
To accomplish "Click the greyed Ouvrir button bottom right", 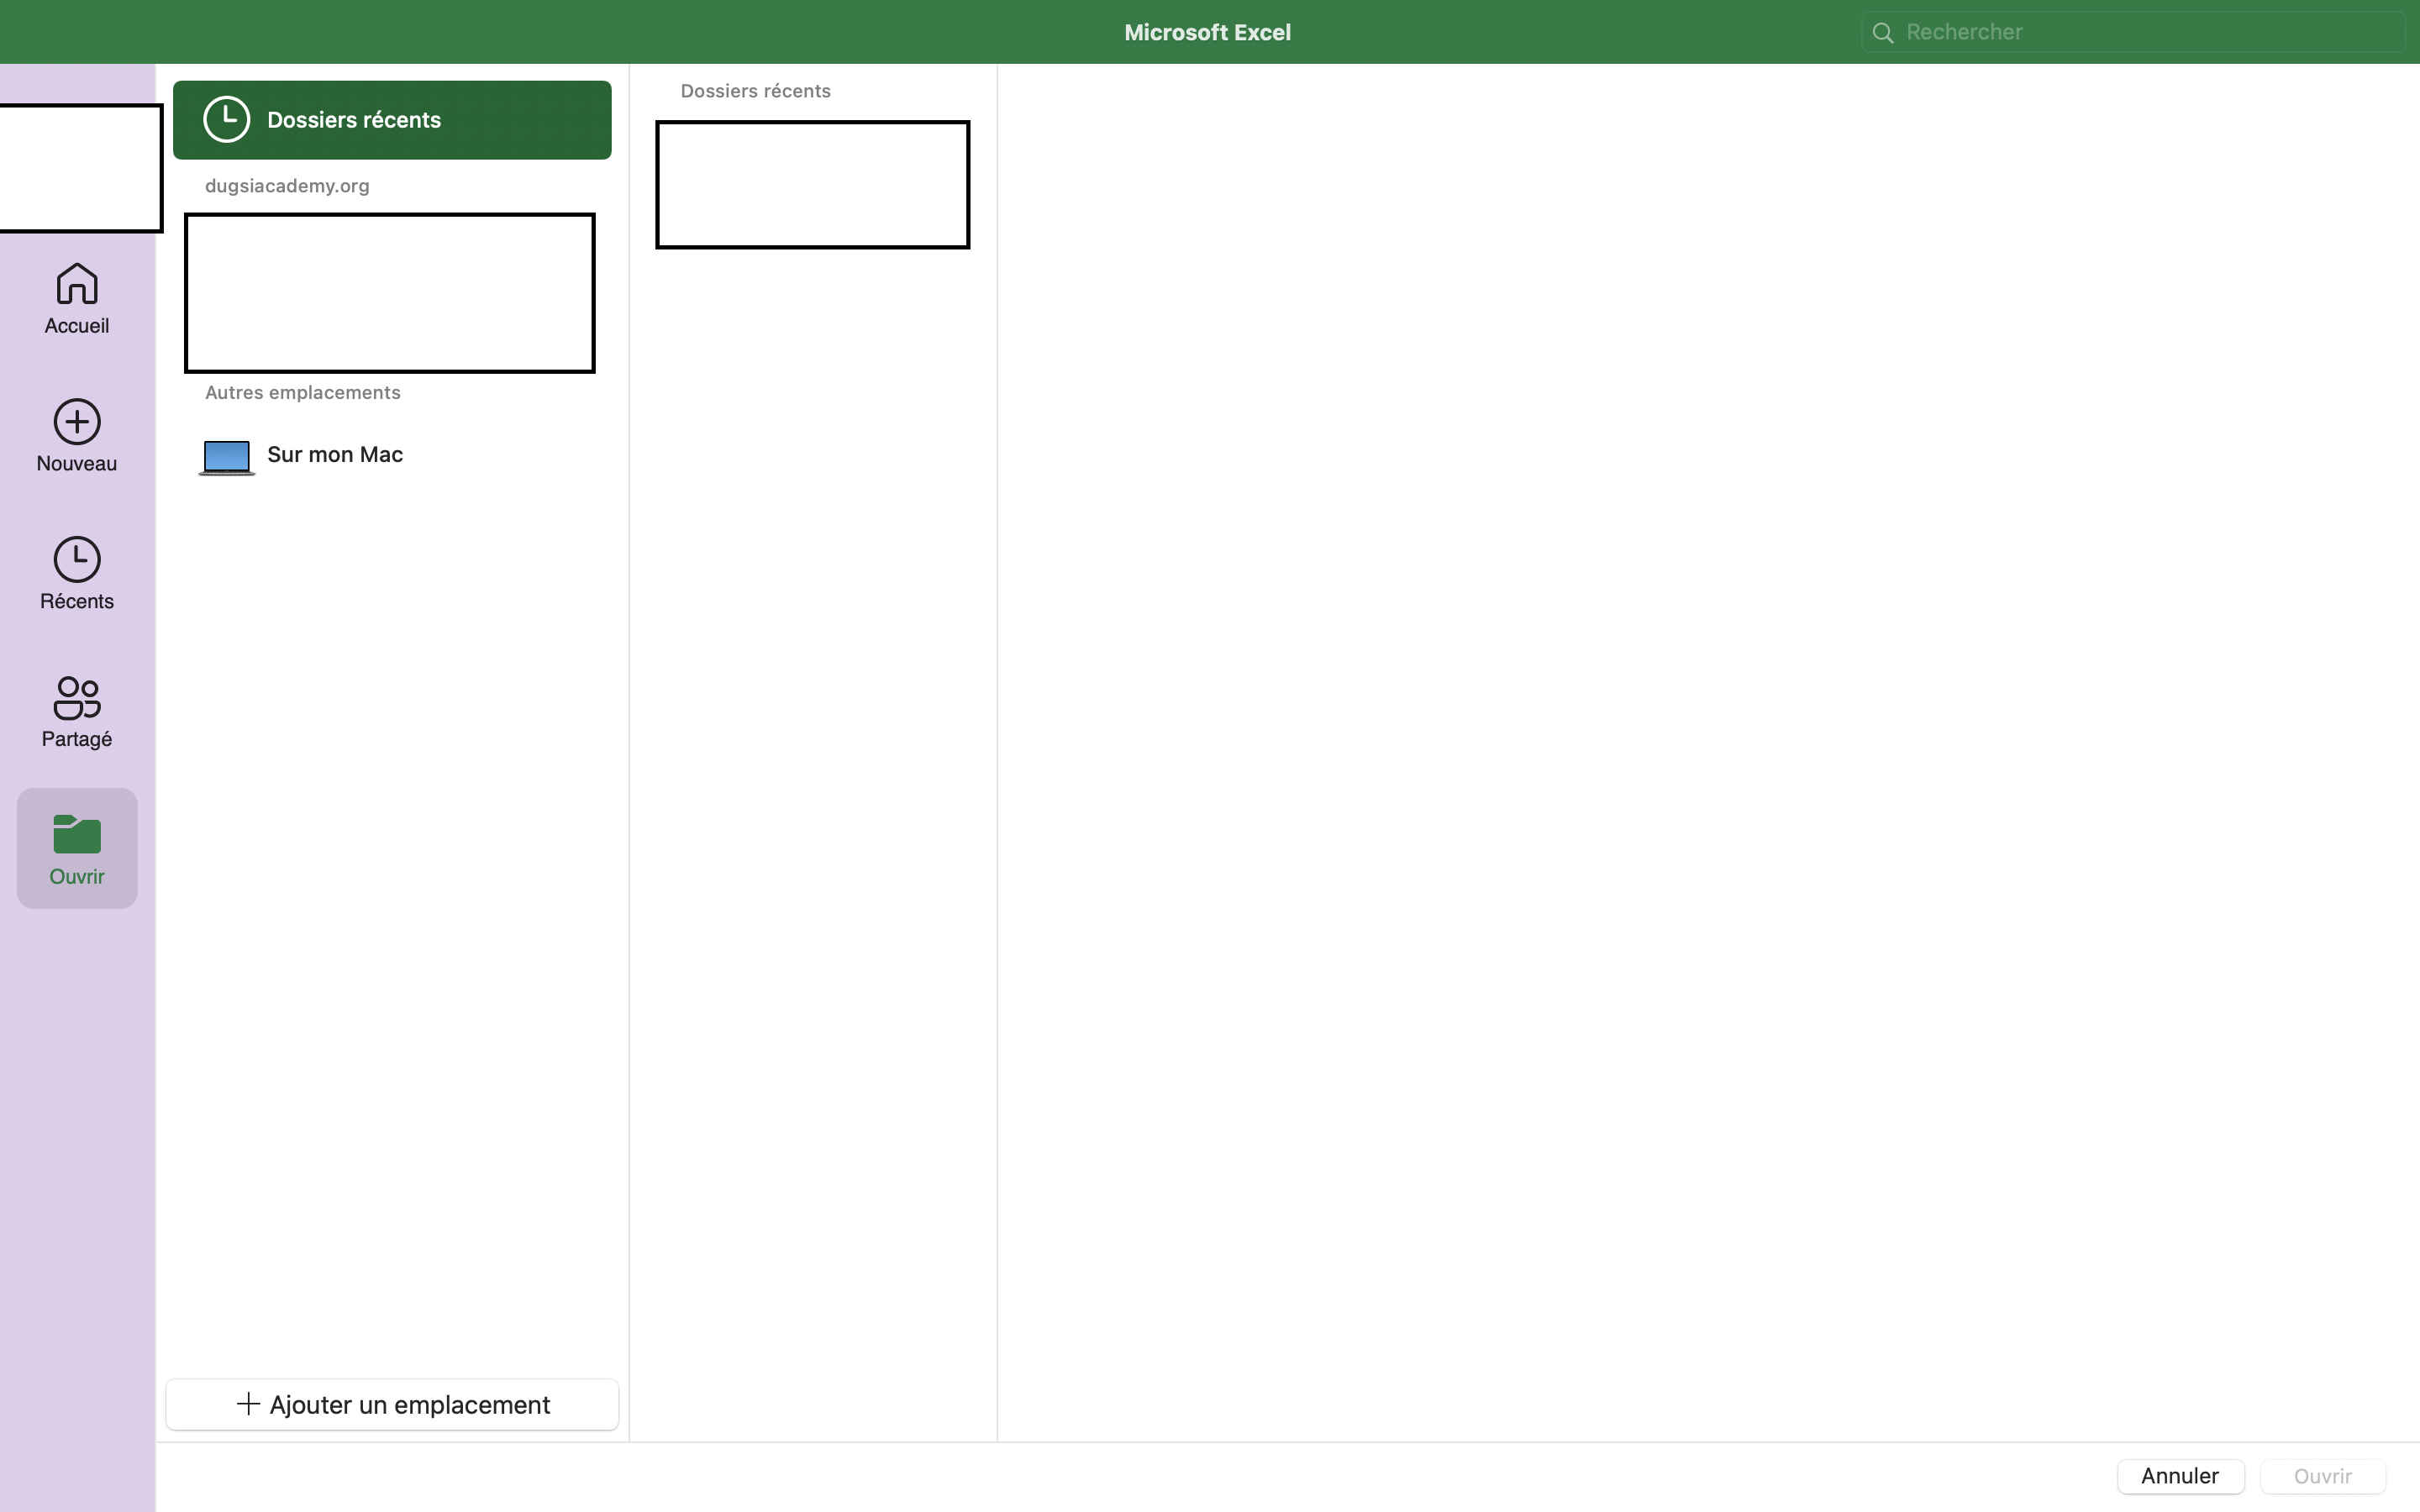I will click(x=2323, y=1476).
